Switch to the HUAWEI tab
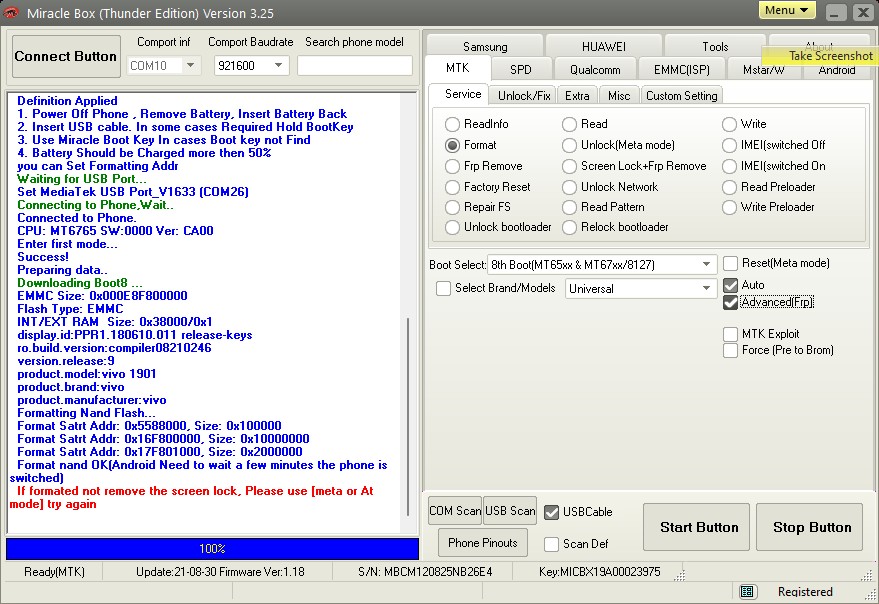 click(x=603, y=46)
